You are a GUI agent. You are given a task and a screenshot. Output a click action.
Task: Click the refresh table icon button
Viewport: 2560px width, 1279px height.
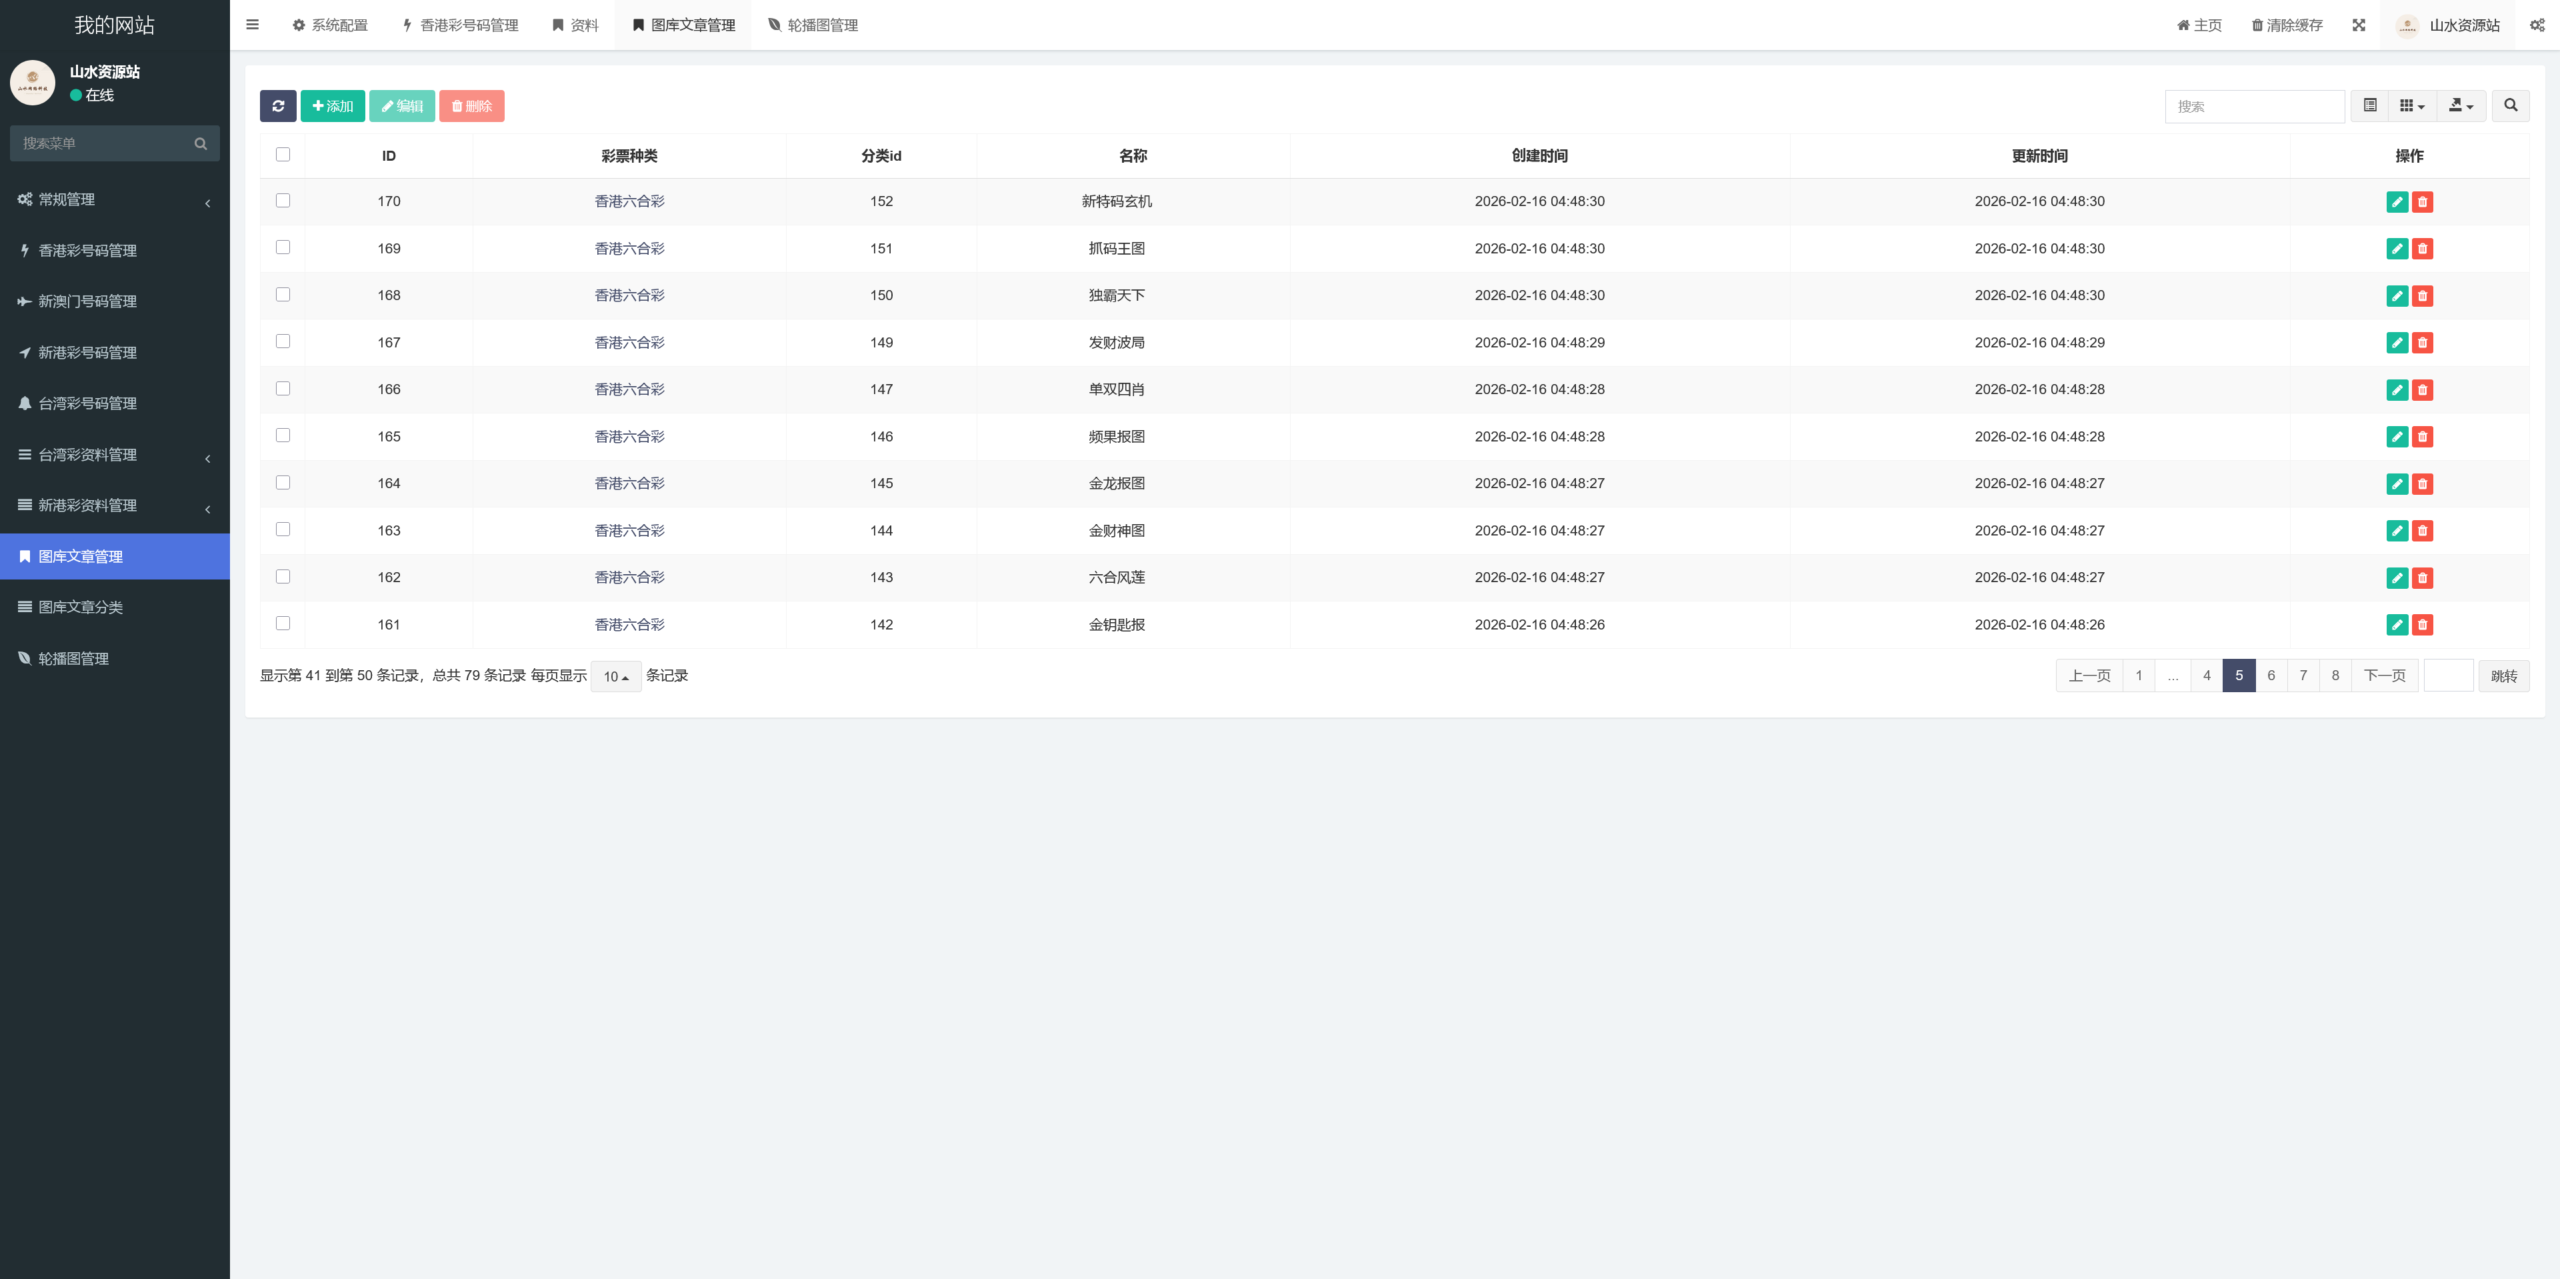278,106
